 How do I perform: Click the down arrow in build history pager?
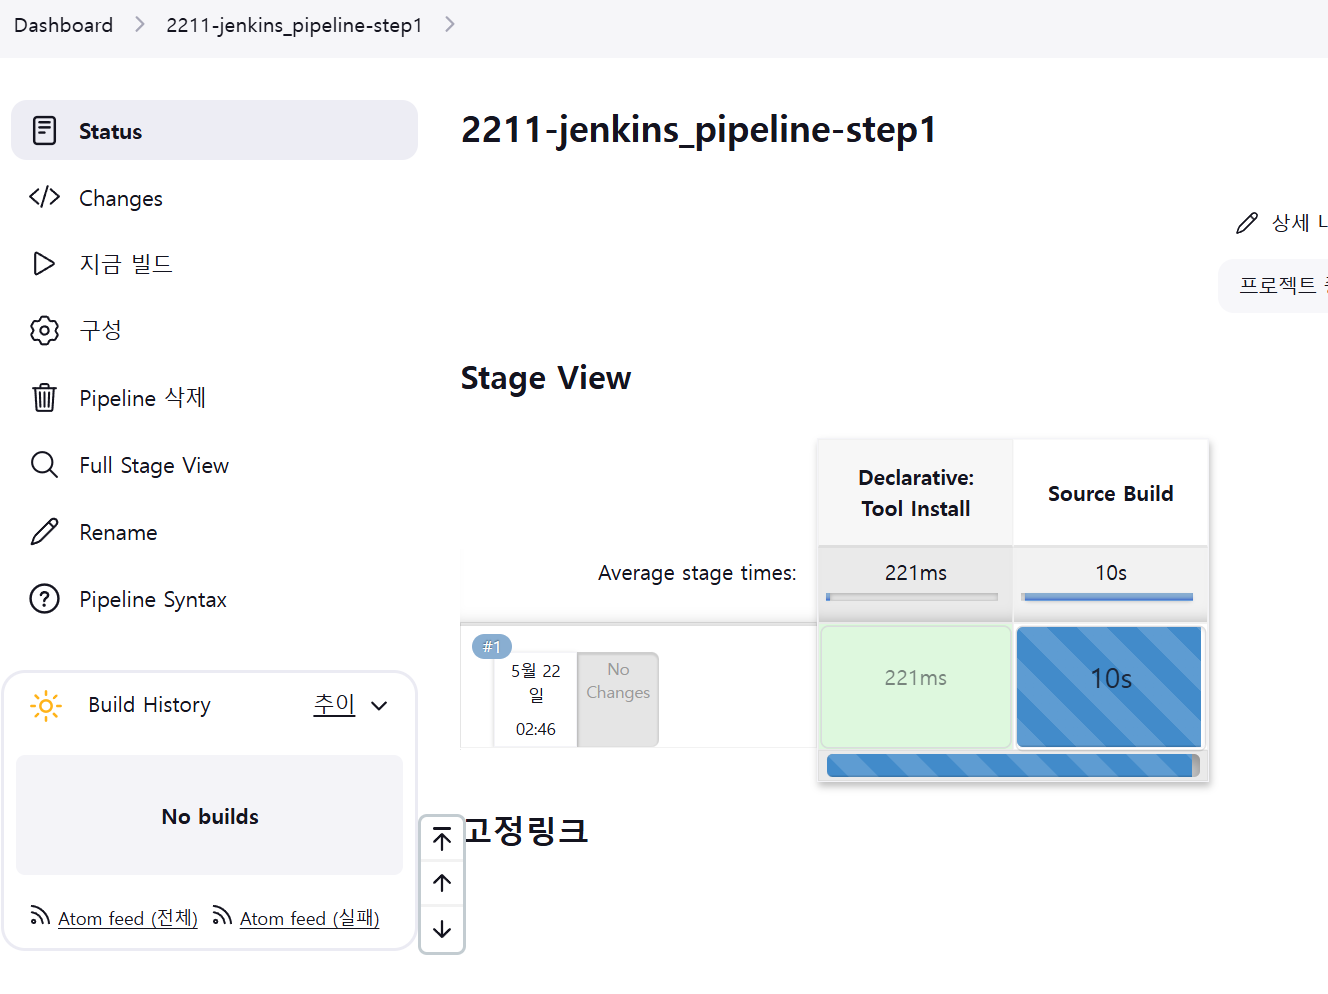coord(442,929)
